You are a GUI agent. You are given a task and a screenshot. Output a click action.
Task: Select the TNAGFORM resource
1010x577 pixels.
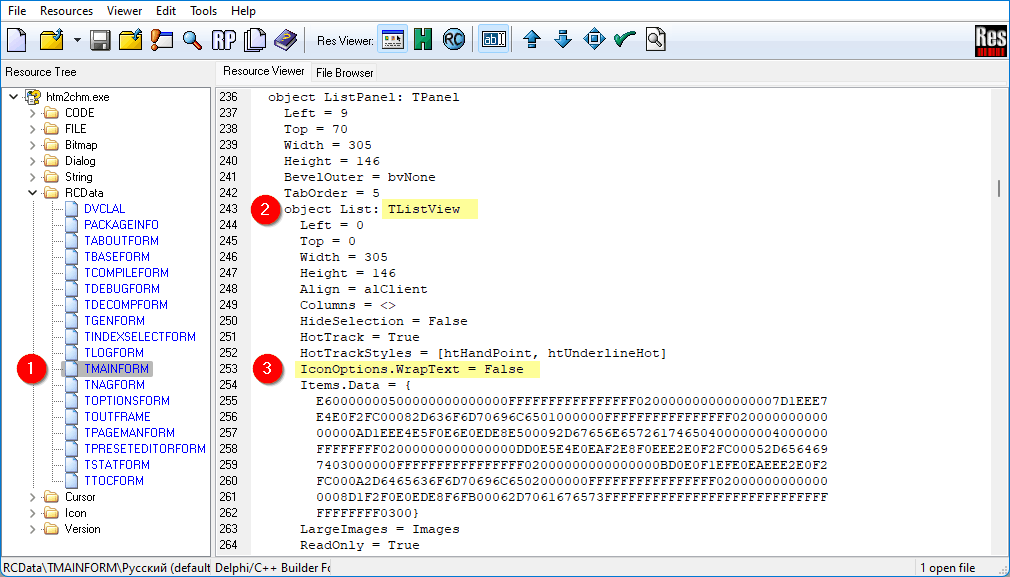tap(114, 384)
